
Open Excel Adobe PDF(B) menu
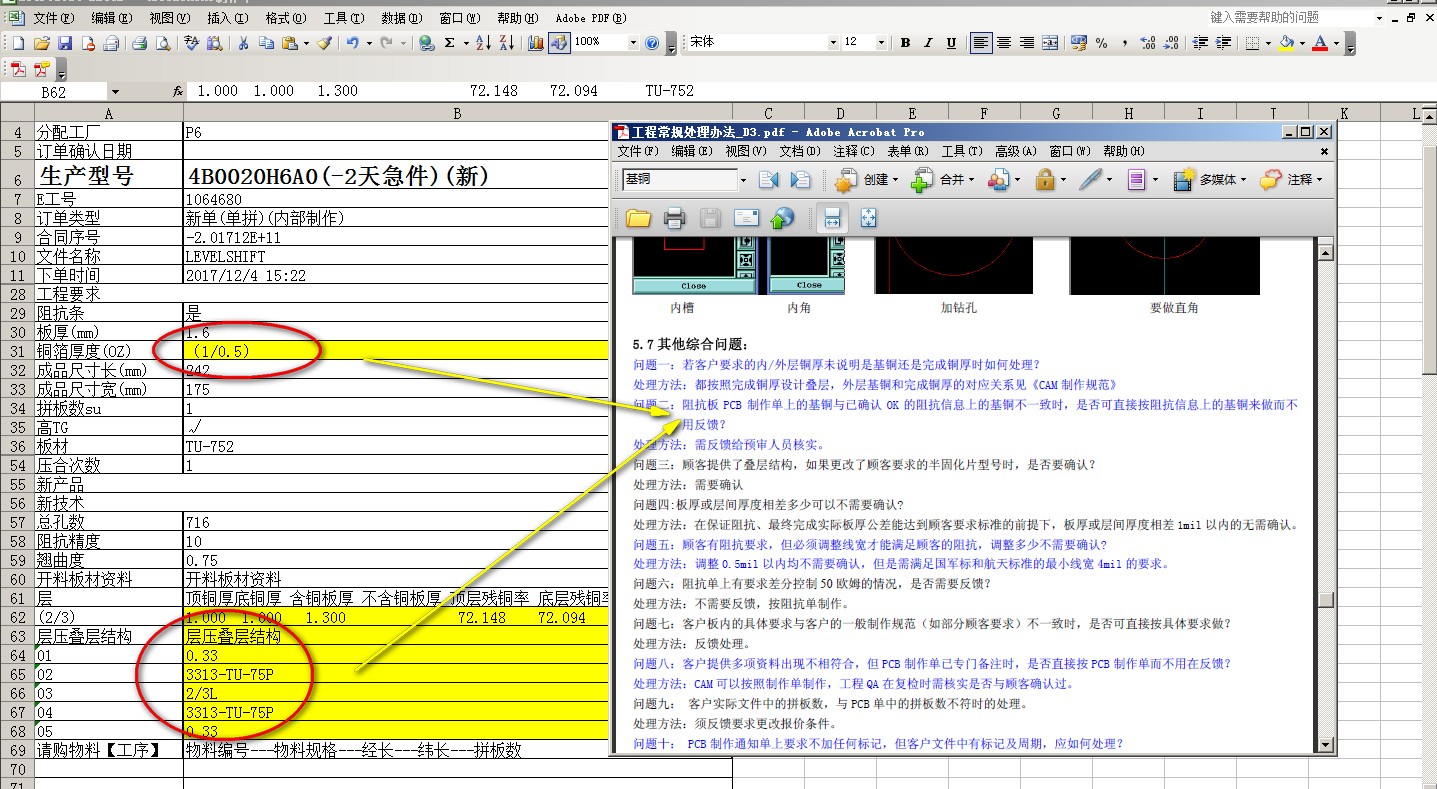pos(591,18)
